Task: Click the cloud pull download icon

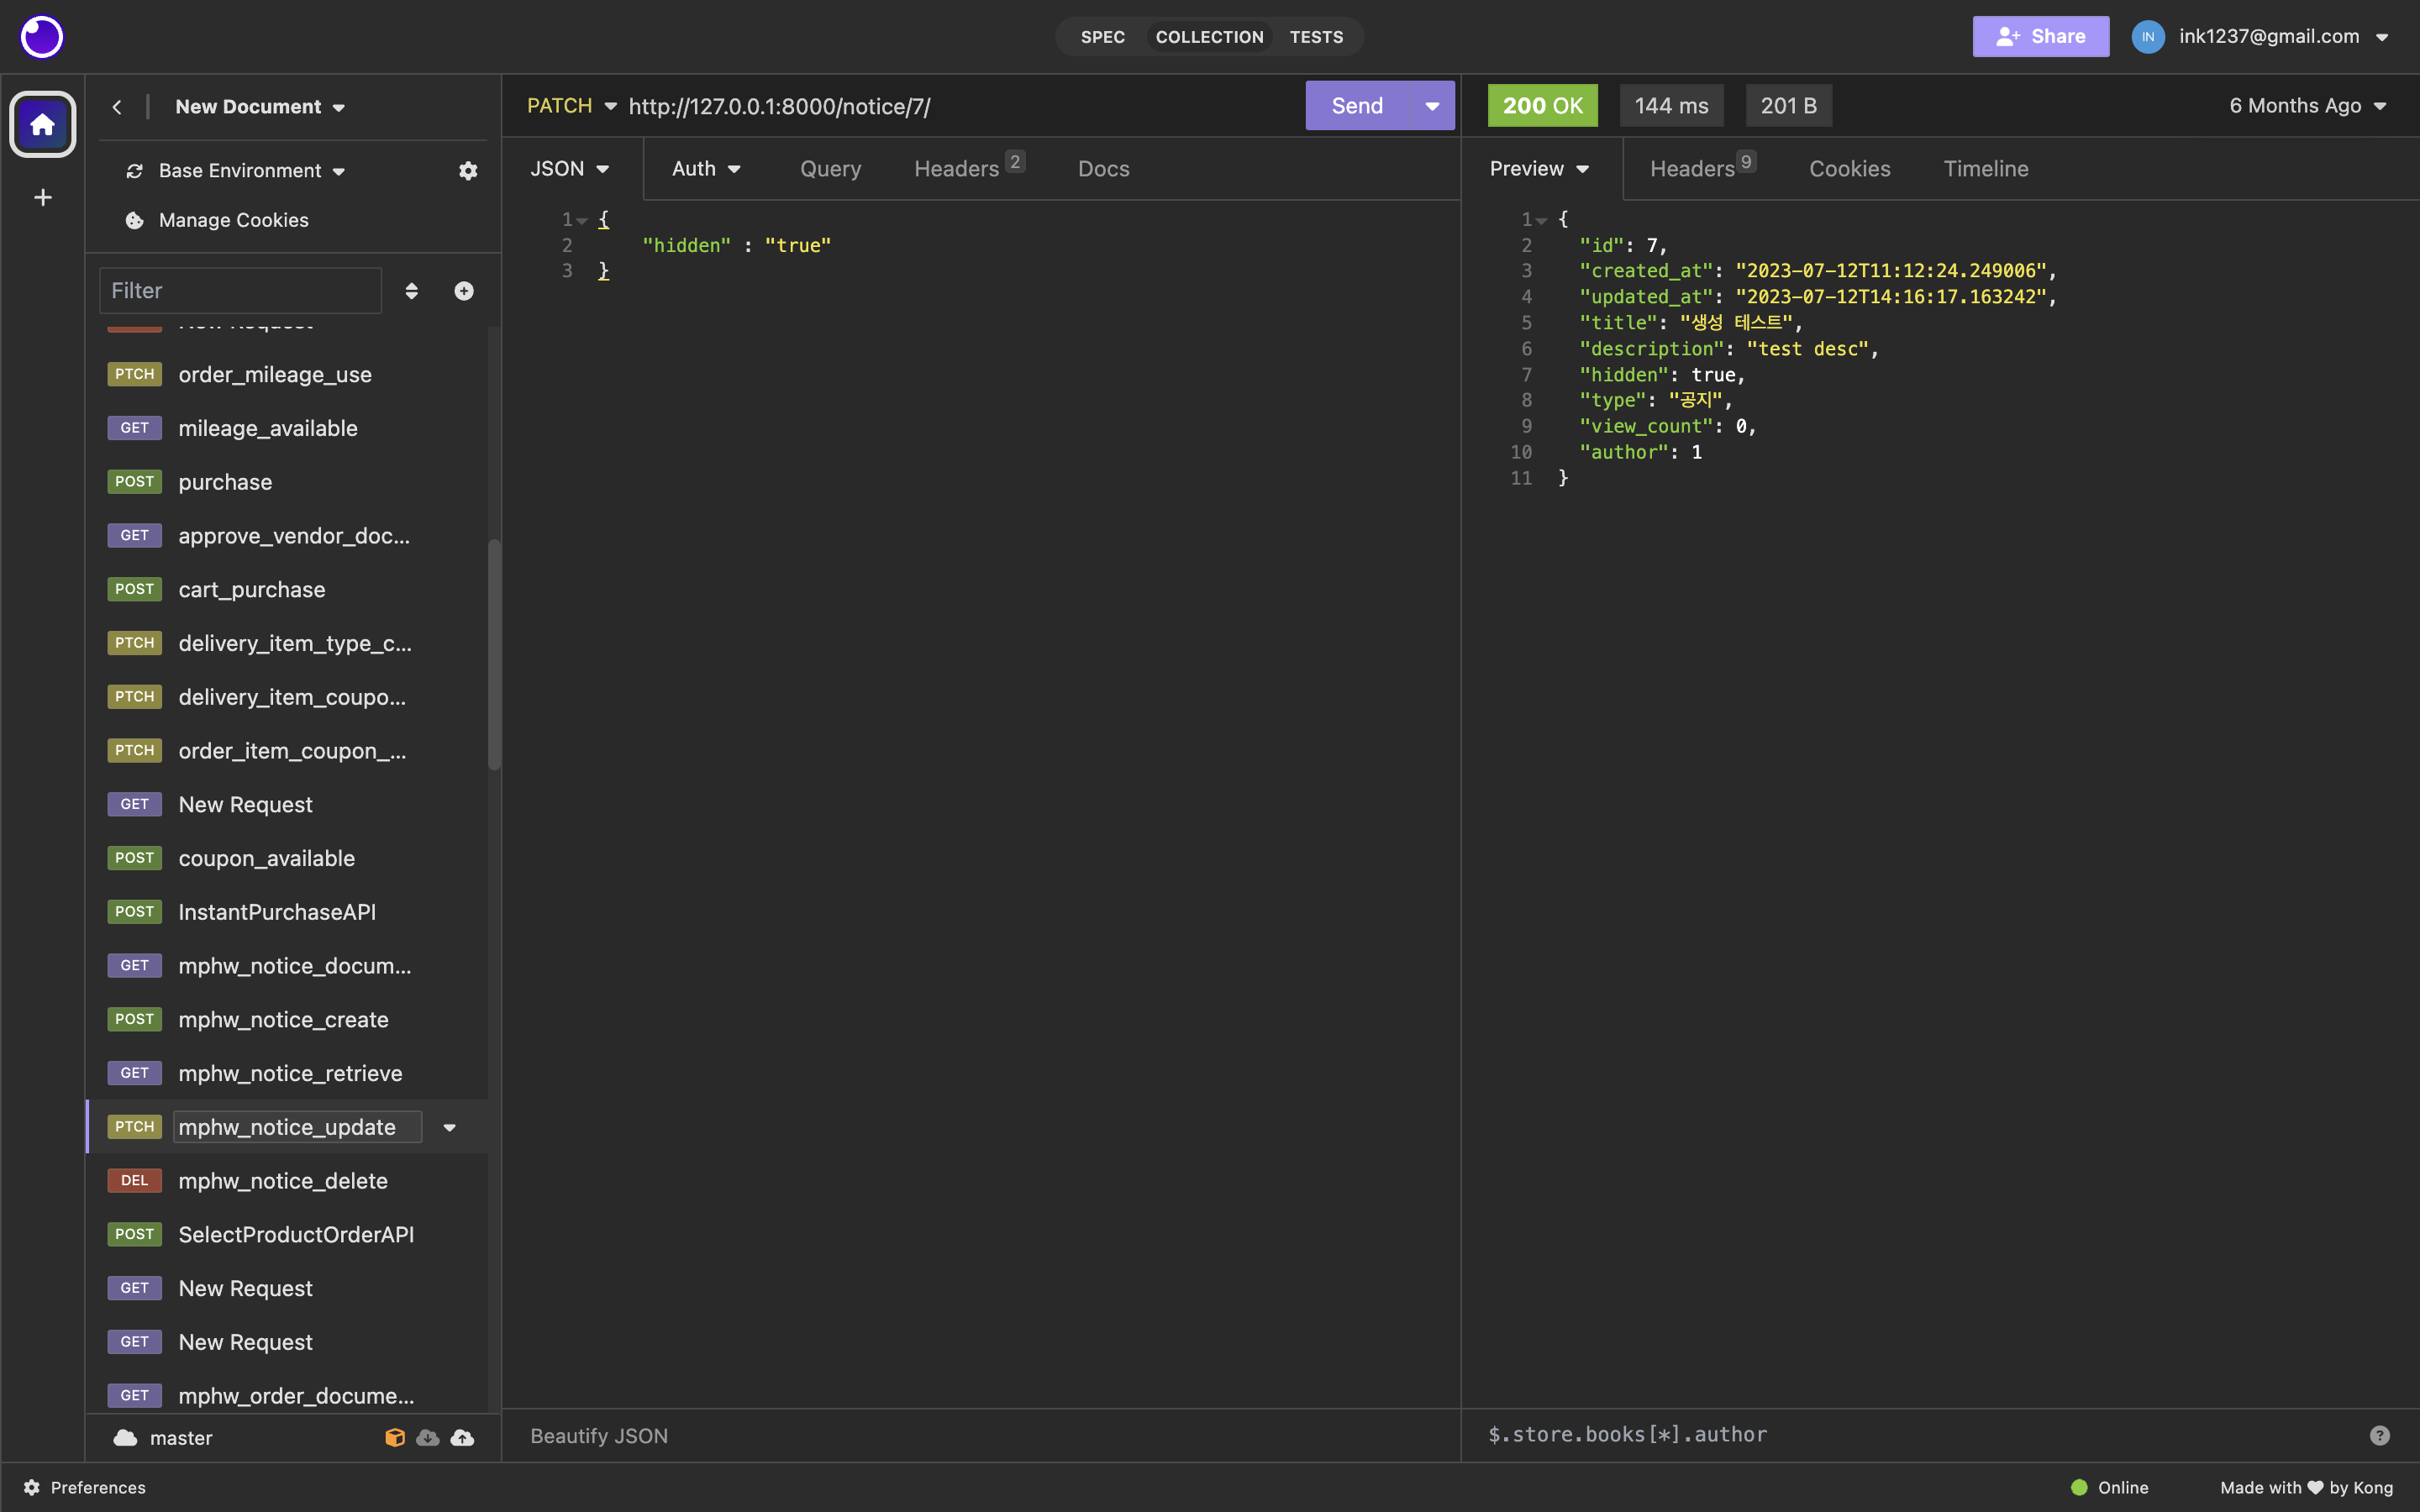Action: pyautogui.click(x=428, y=1438)
